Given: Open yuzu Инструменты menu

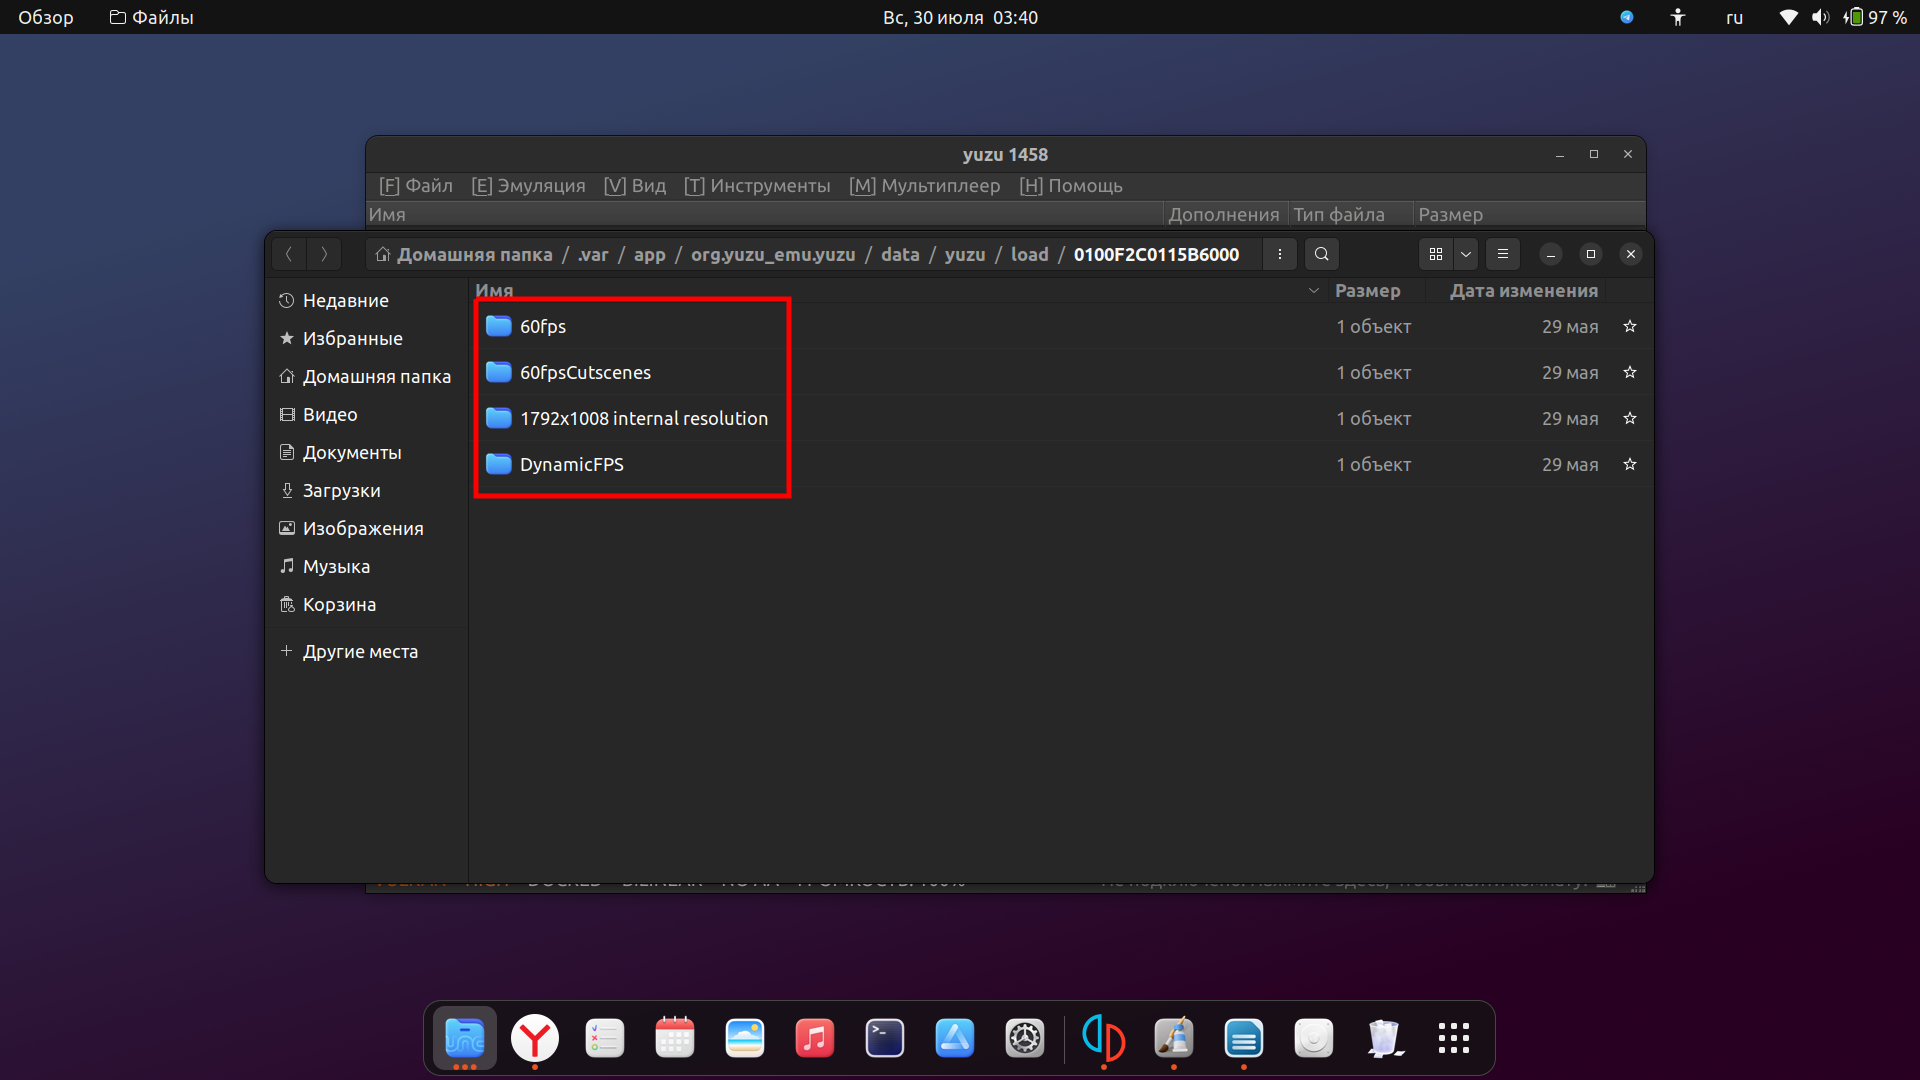Looking at the screenshot, I should (757, 186).
